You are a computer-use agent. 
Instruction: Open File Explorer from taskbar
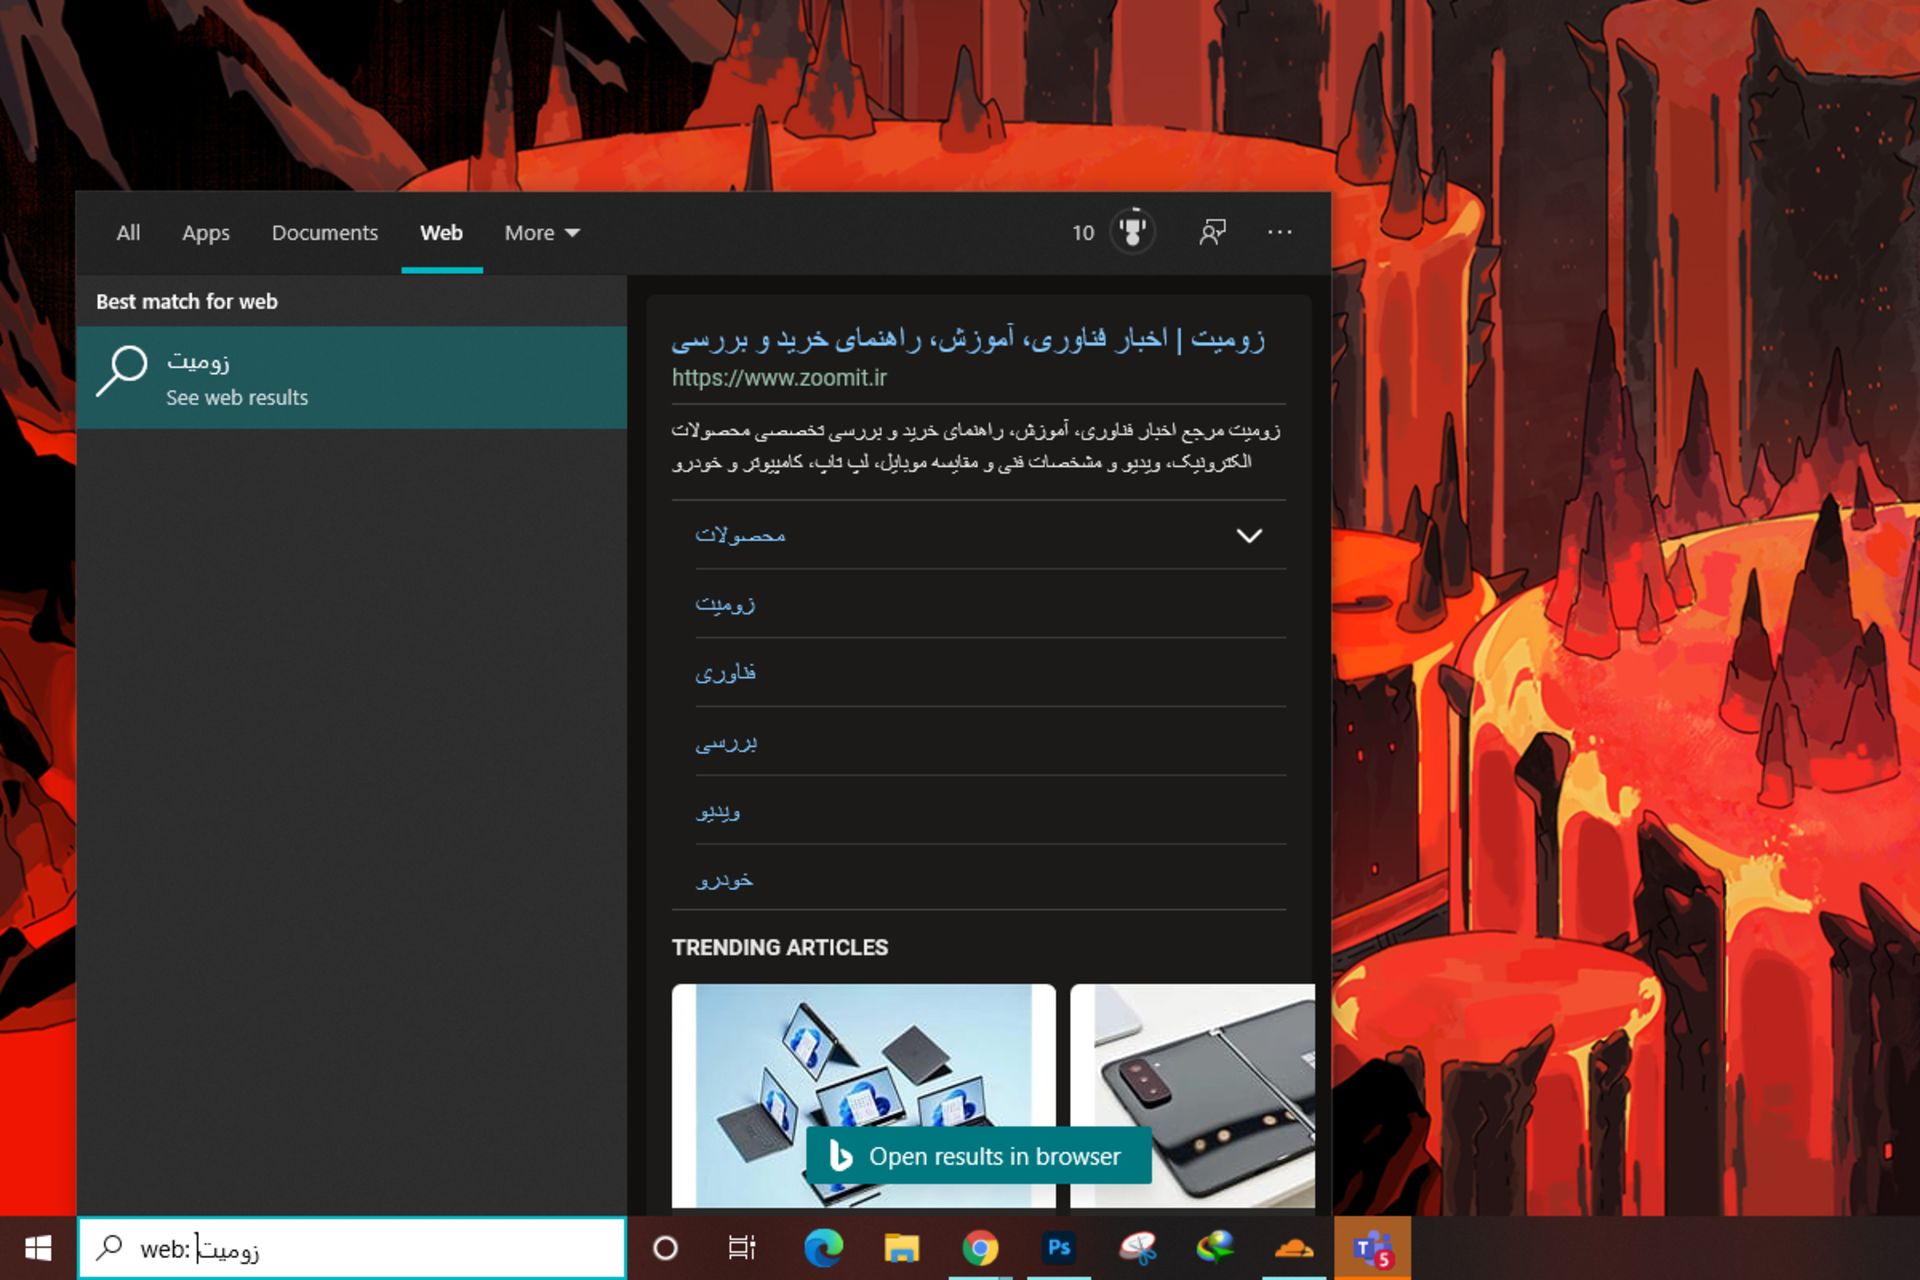pyautogui.click(x=901, y=1248)
